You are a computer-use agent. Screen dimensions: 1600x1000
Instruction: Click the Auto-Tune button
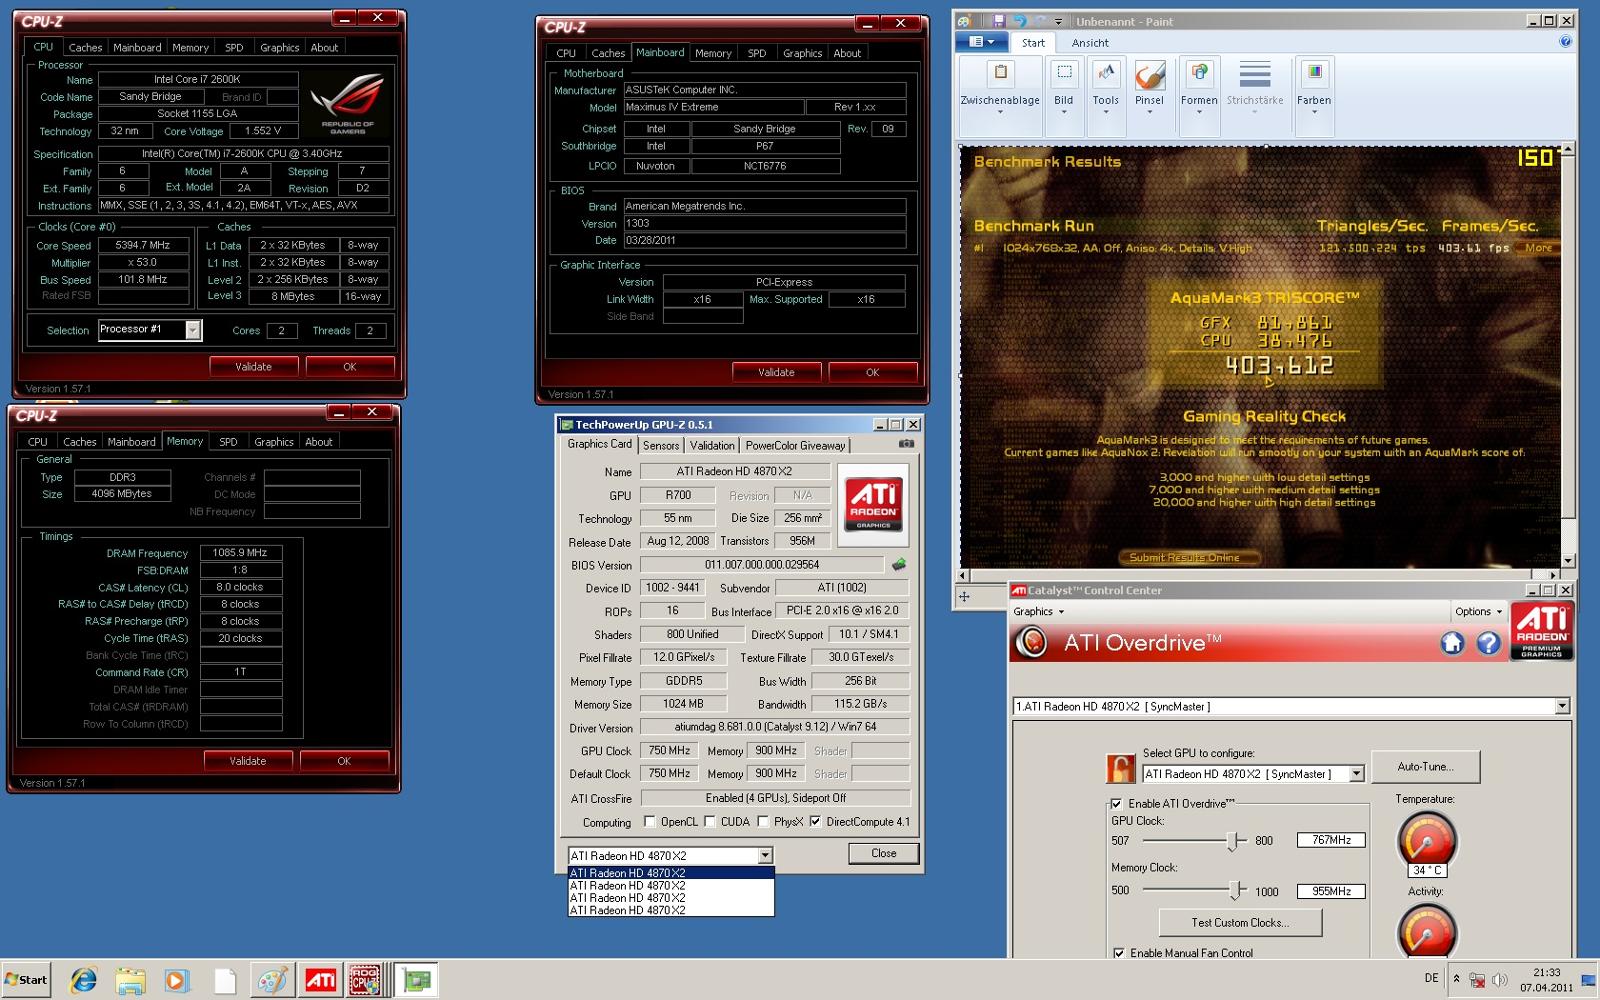pyautogui.click(x=1425, y=767)
